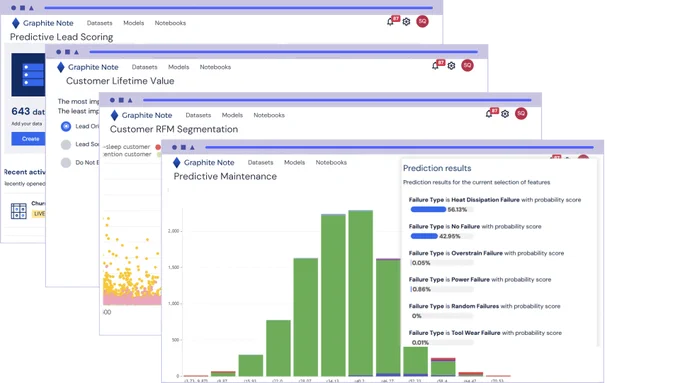Click the square window control of Predictive Maintenance window
The width and height of the screenshot is (680, 383).
pos(183,147)
